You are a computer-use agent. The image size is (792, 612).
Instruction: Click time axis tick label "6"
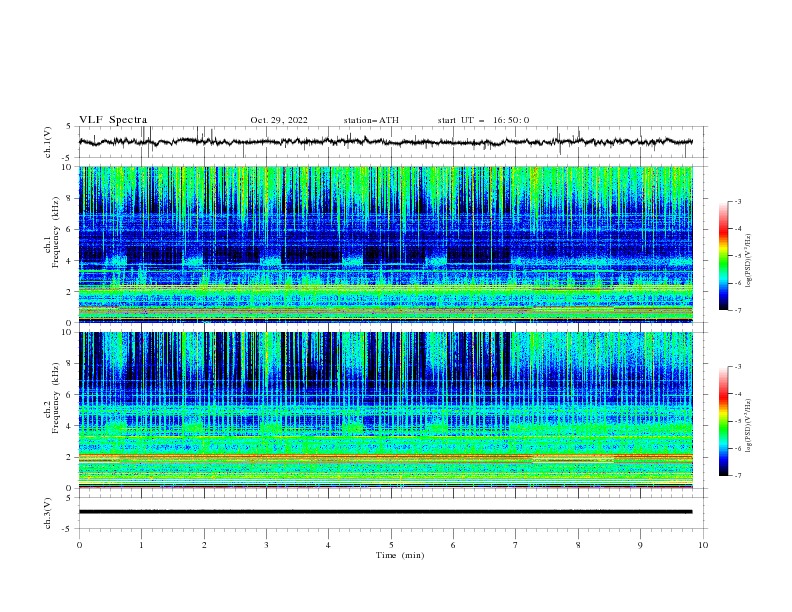[x=453, y=545]
